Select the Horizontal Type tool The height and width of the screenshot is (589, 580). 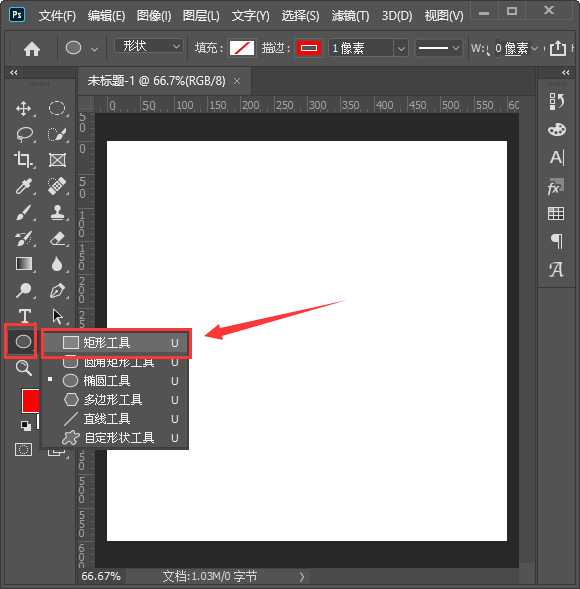click(x=25, y=316)
